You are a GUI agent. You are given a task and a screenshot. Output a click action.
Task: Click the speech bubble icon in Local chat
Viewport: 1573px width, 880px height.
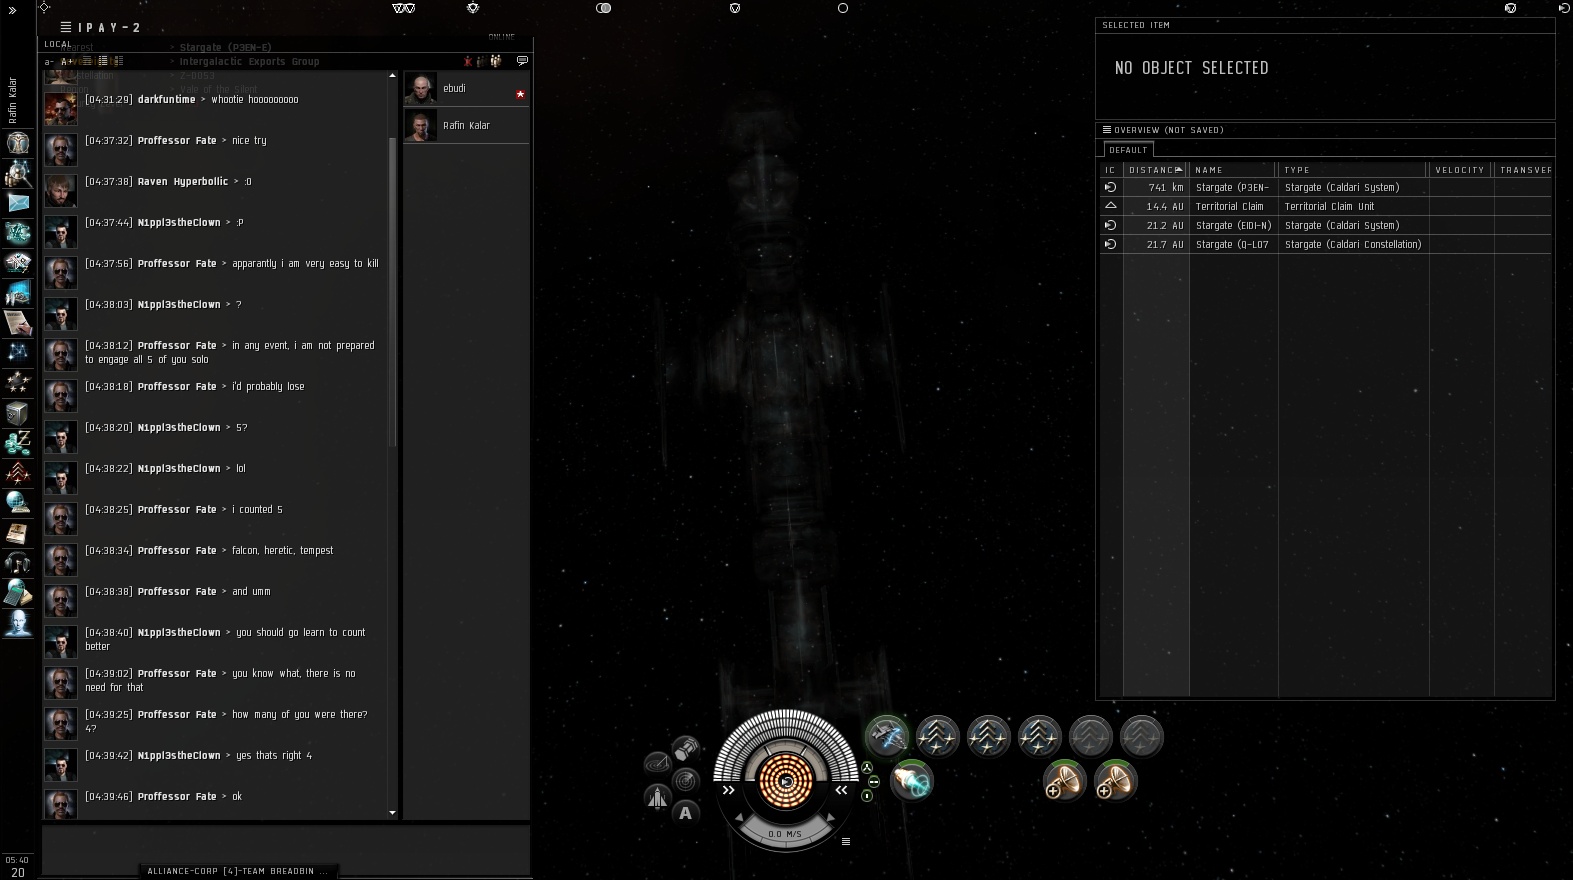(522, 61)
